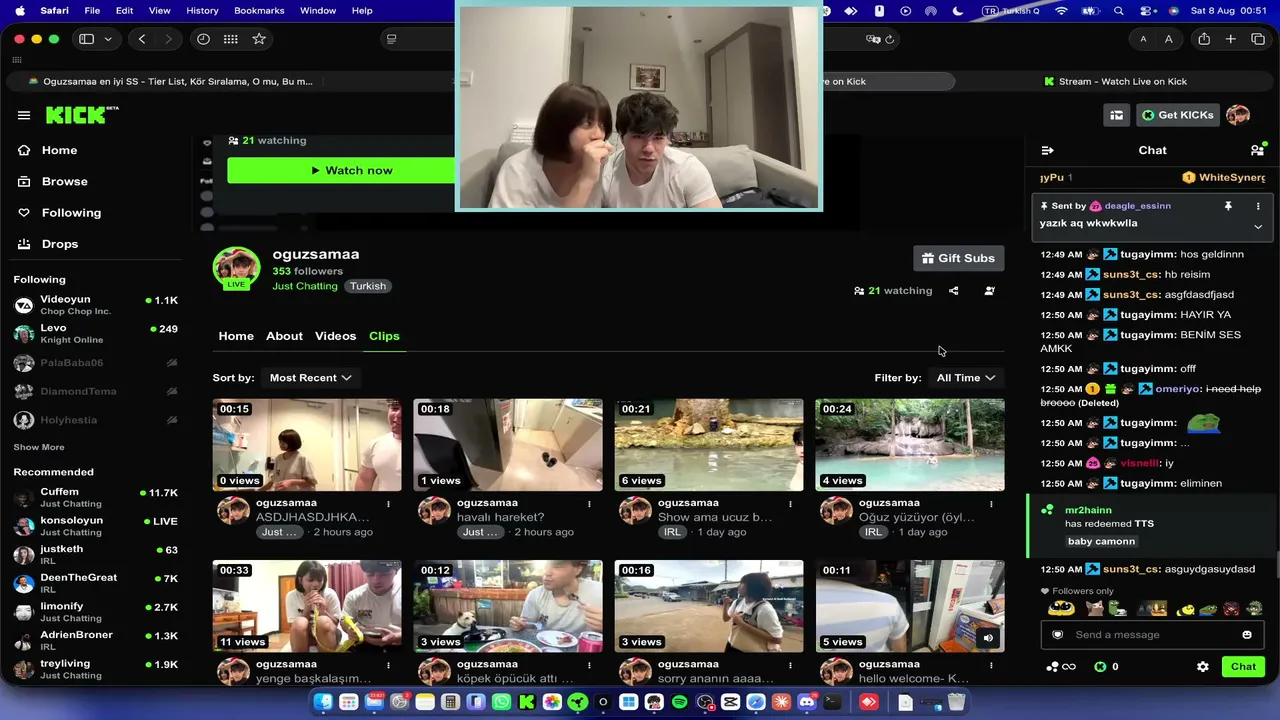The height and width of the screenshot is (720, 1280).
Task: Click the Get KICKs button
Action: [1177, 115]
